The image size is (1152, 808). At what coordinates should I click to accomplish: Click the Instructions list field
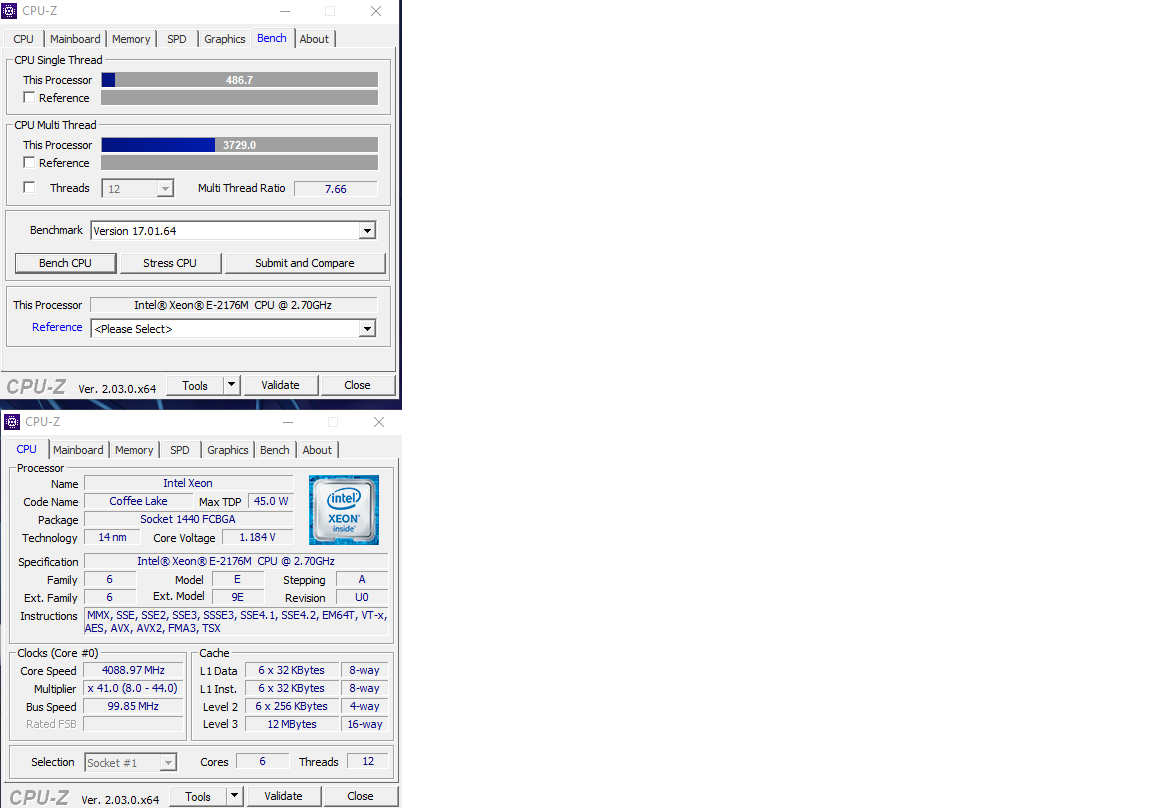click(236, 621)
